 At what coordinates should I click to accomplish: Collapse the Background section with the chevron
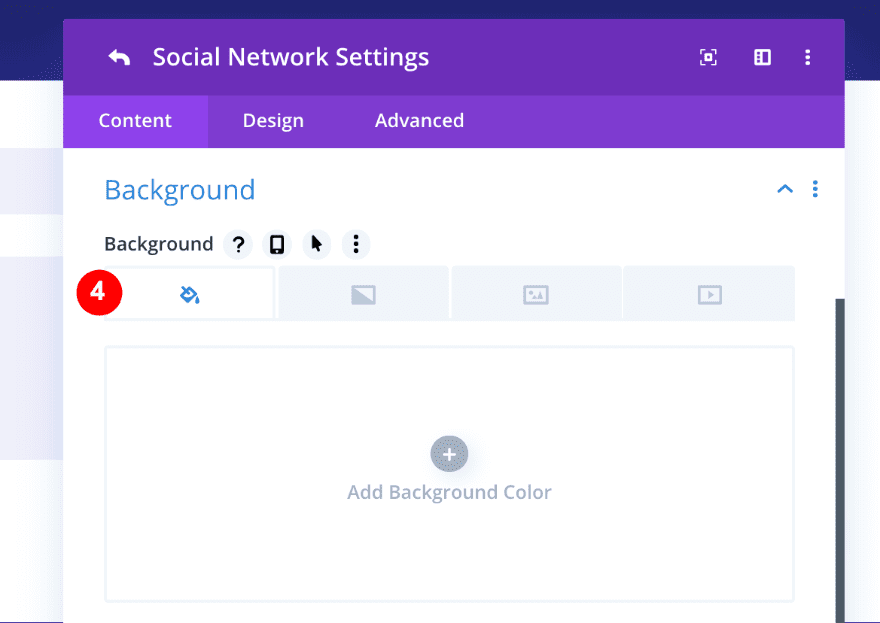[x=785, y=188]
